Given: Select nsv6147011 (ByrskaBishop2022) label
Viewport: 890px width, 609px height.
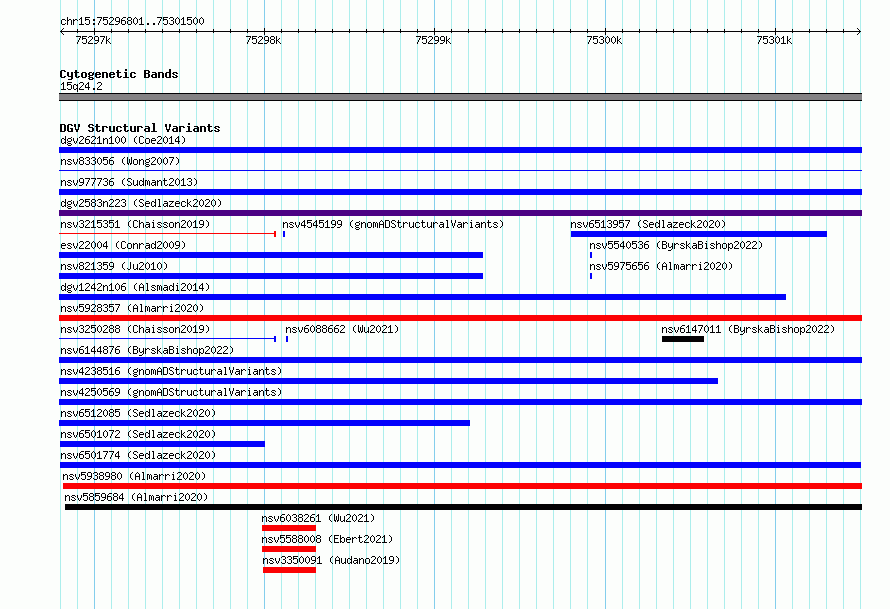Looking at the screenshot, I should [748, 329].
